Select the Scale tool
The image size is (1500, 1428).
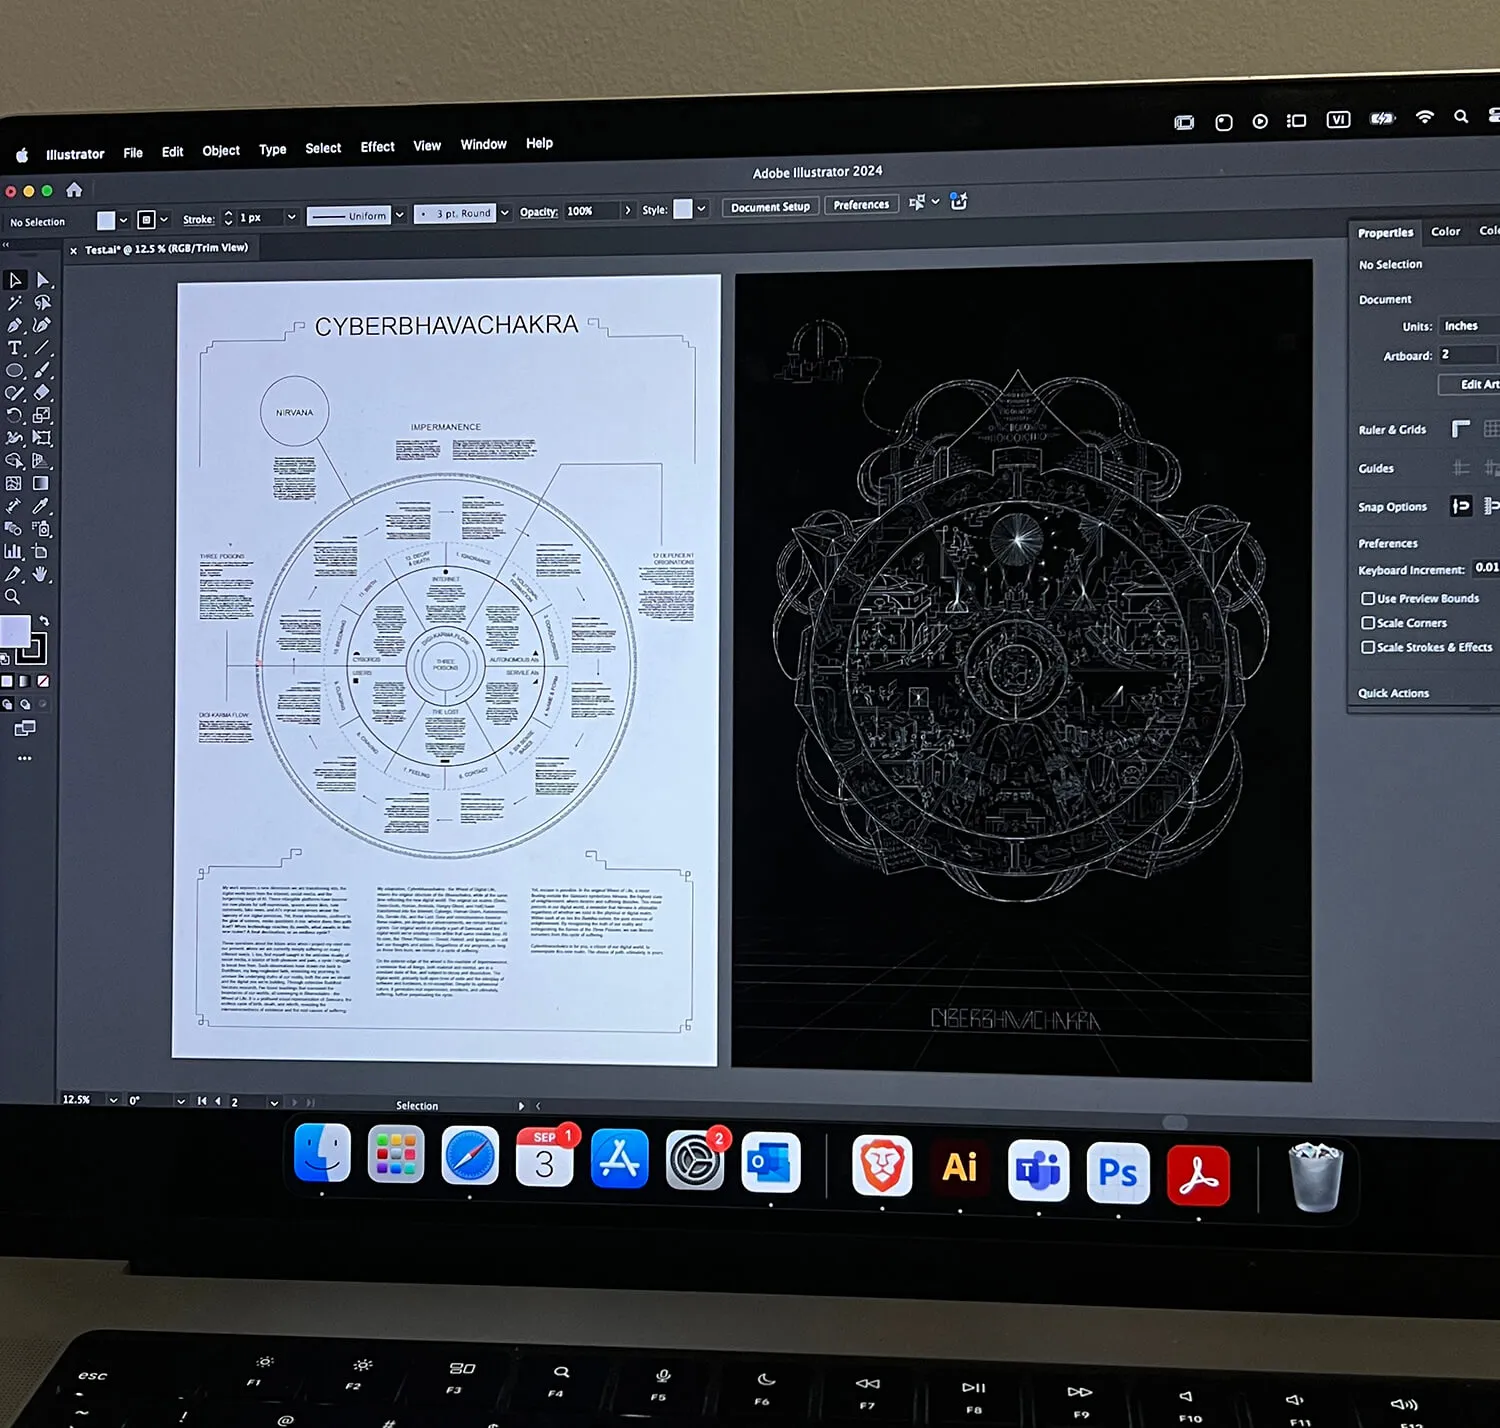coord(42,416)
